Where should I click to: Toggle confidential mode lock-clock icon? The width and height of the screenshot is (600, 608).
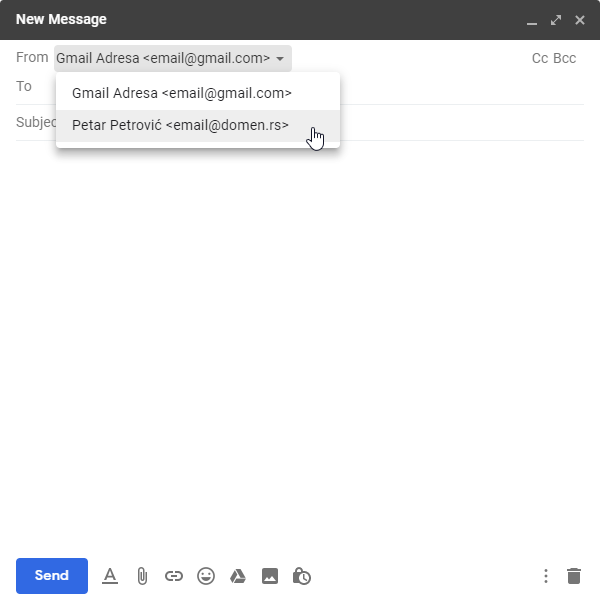[x=302, y=576]
